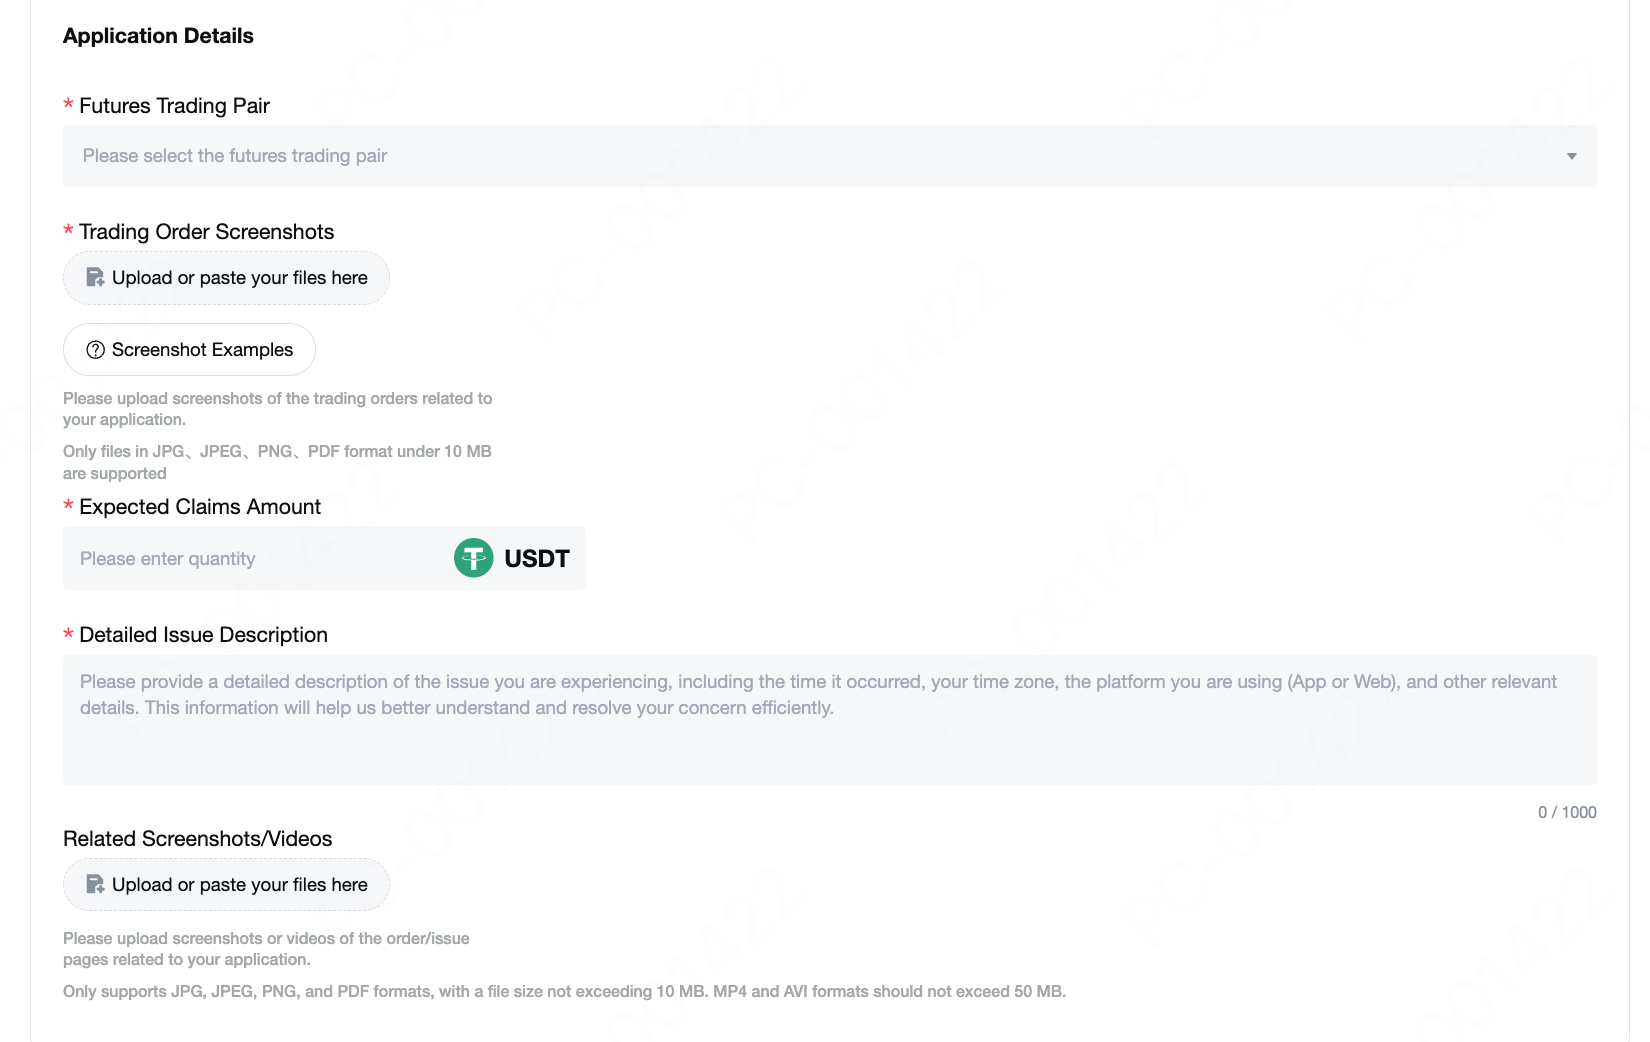The image size is (1650, 1042).
Task: Select the Futures Trading Pair field label
Action: point(174,106)
